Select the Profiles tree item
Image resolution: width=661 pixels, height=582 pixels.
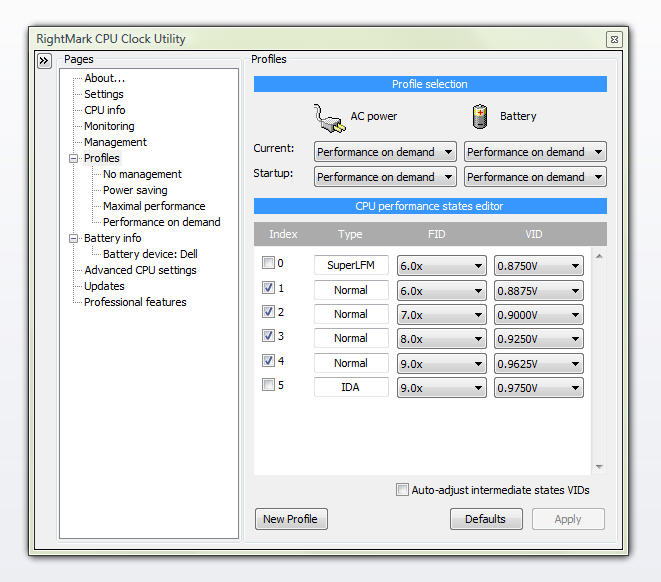(x=102, y=158)
